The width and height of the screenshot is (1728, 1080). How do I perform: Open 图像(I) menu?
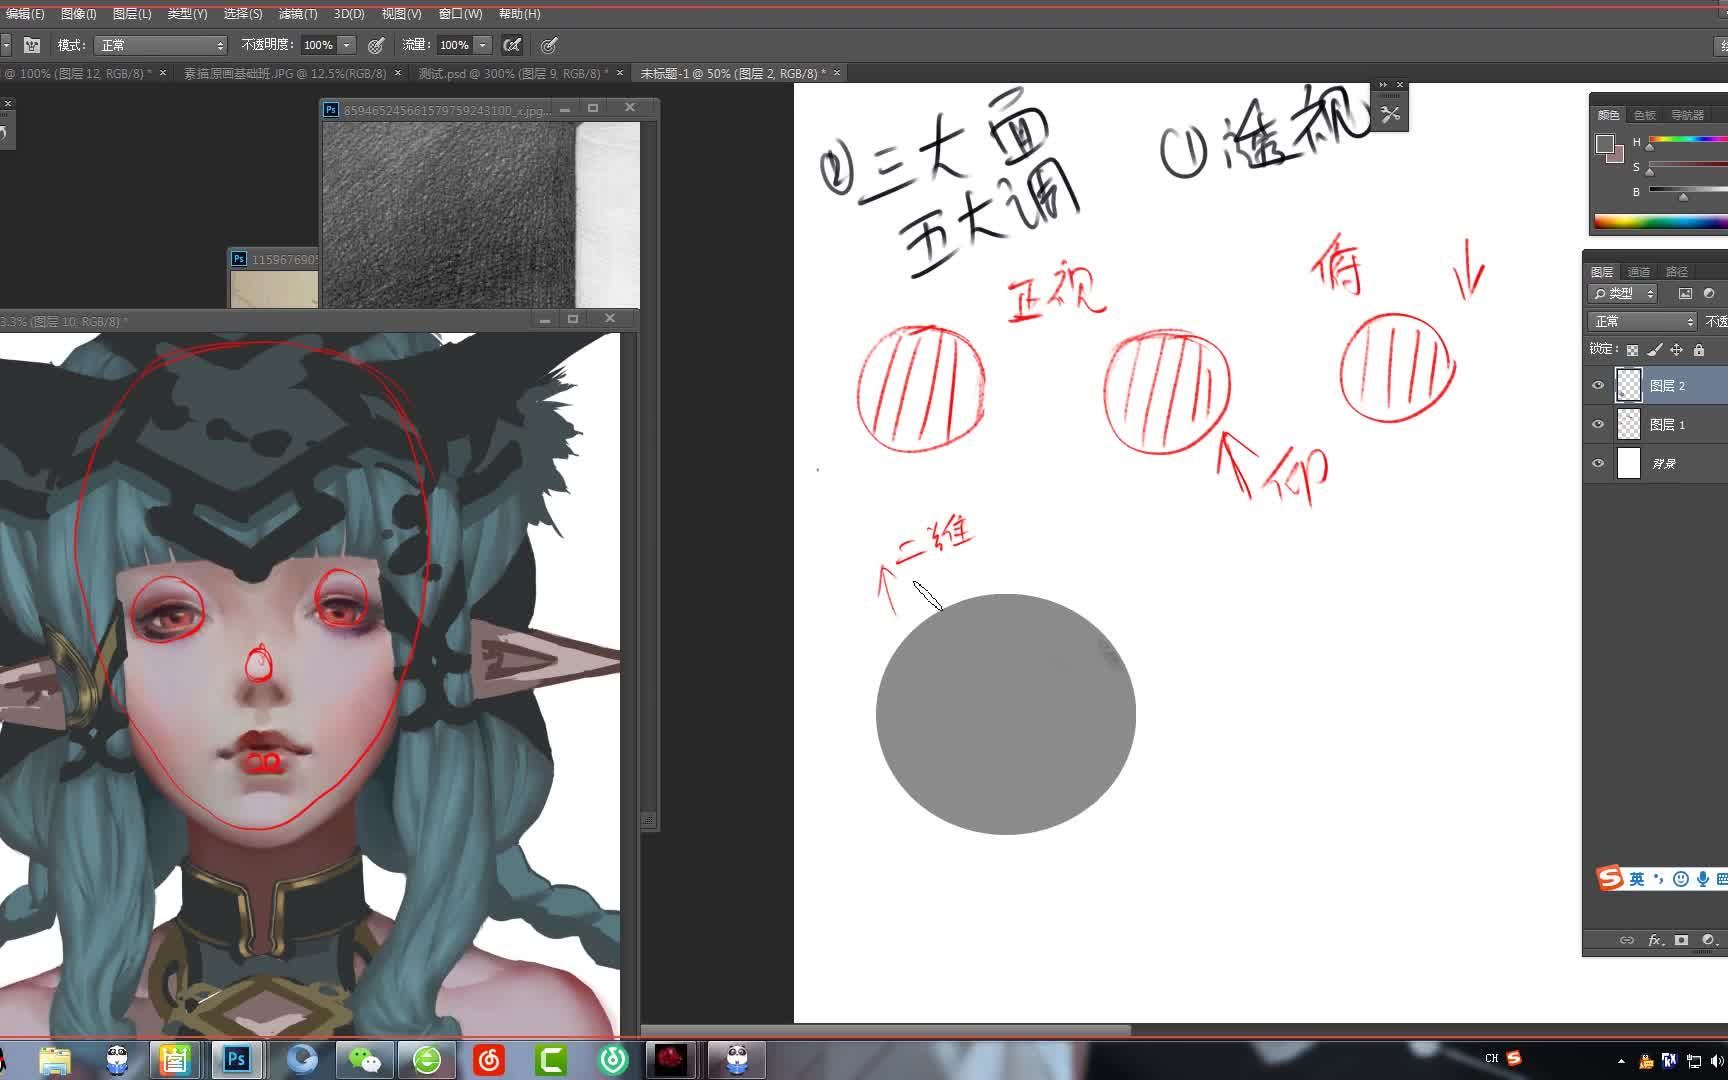pos(79,14)
